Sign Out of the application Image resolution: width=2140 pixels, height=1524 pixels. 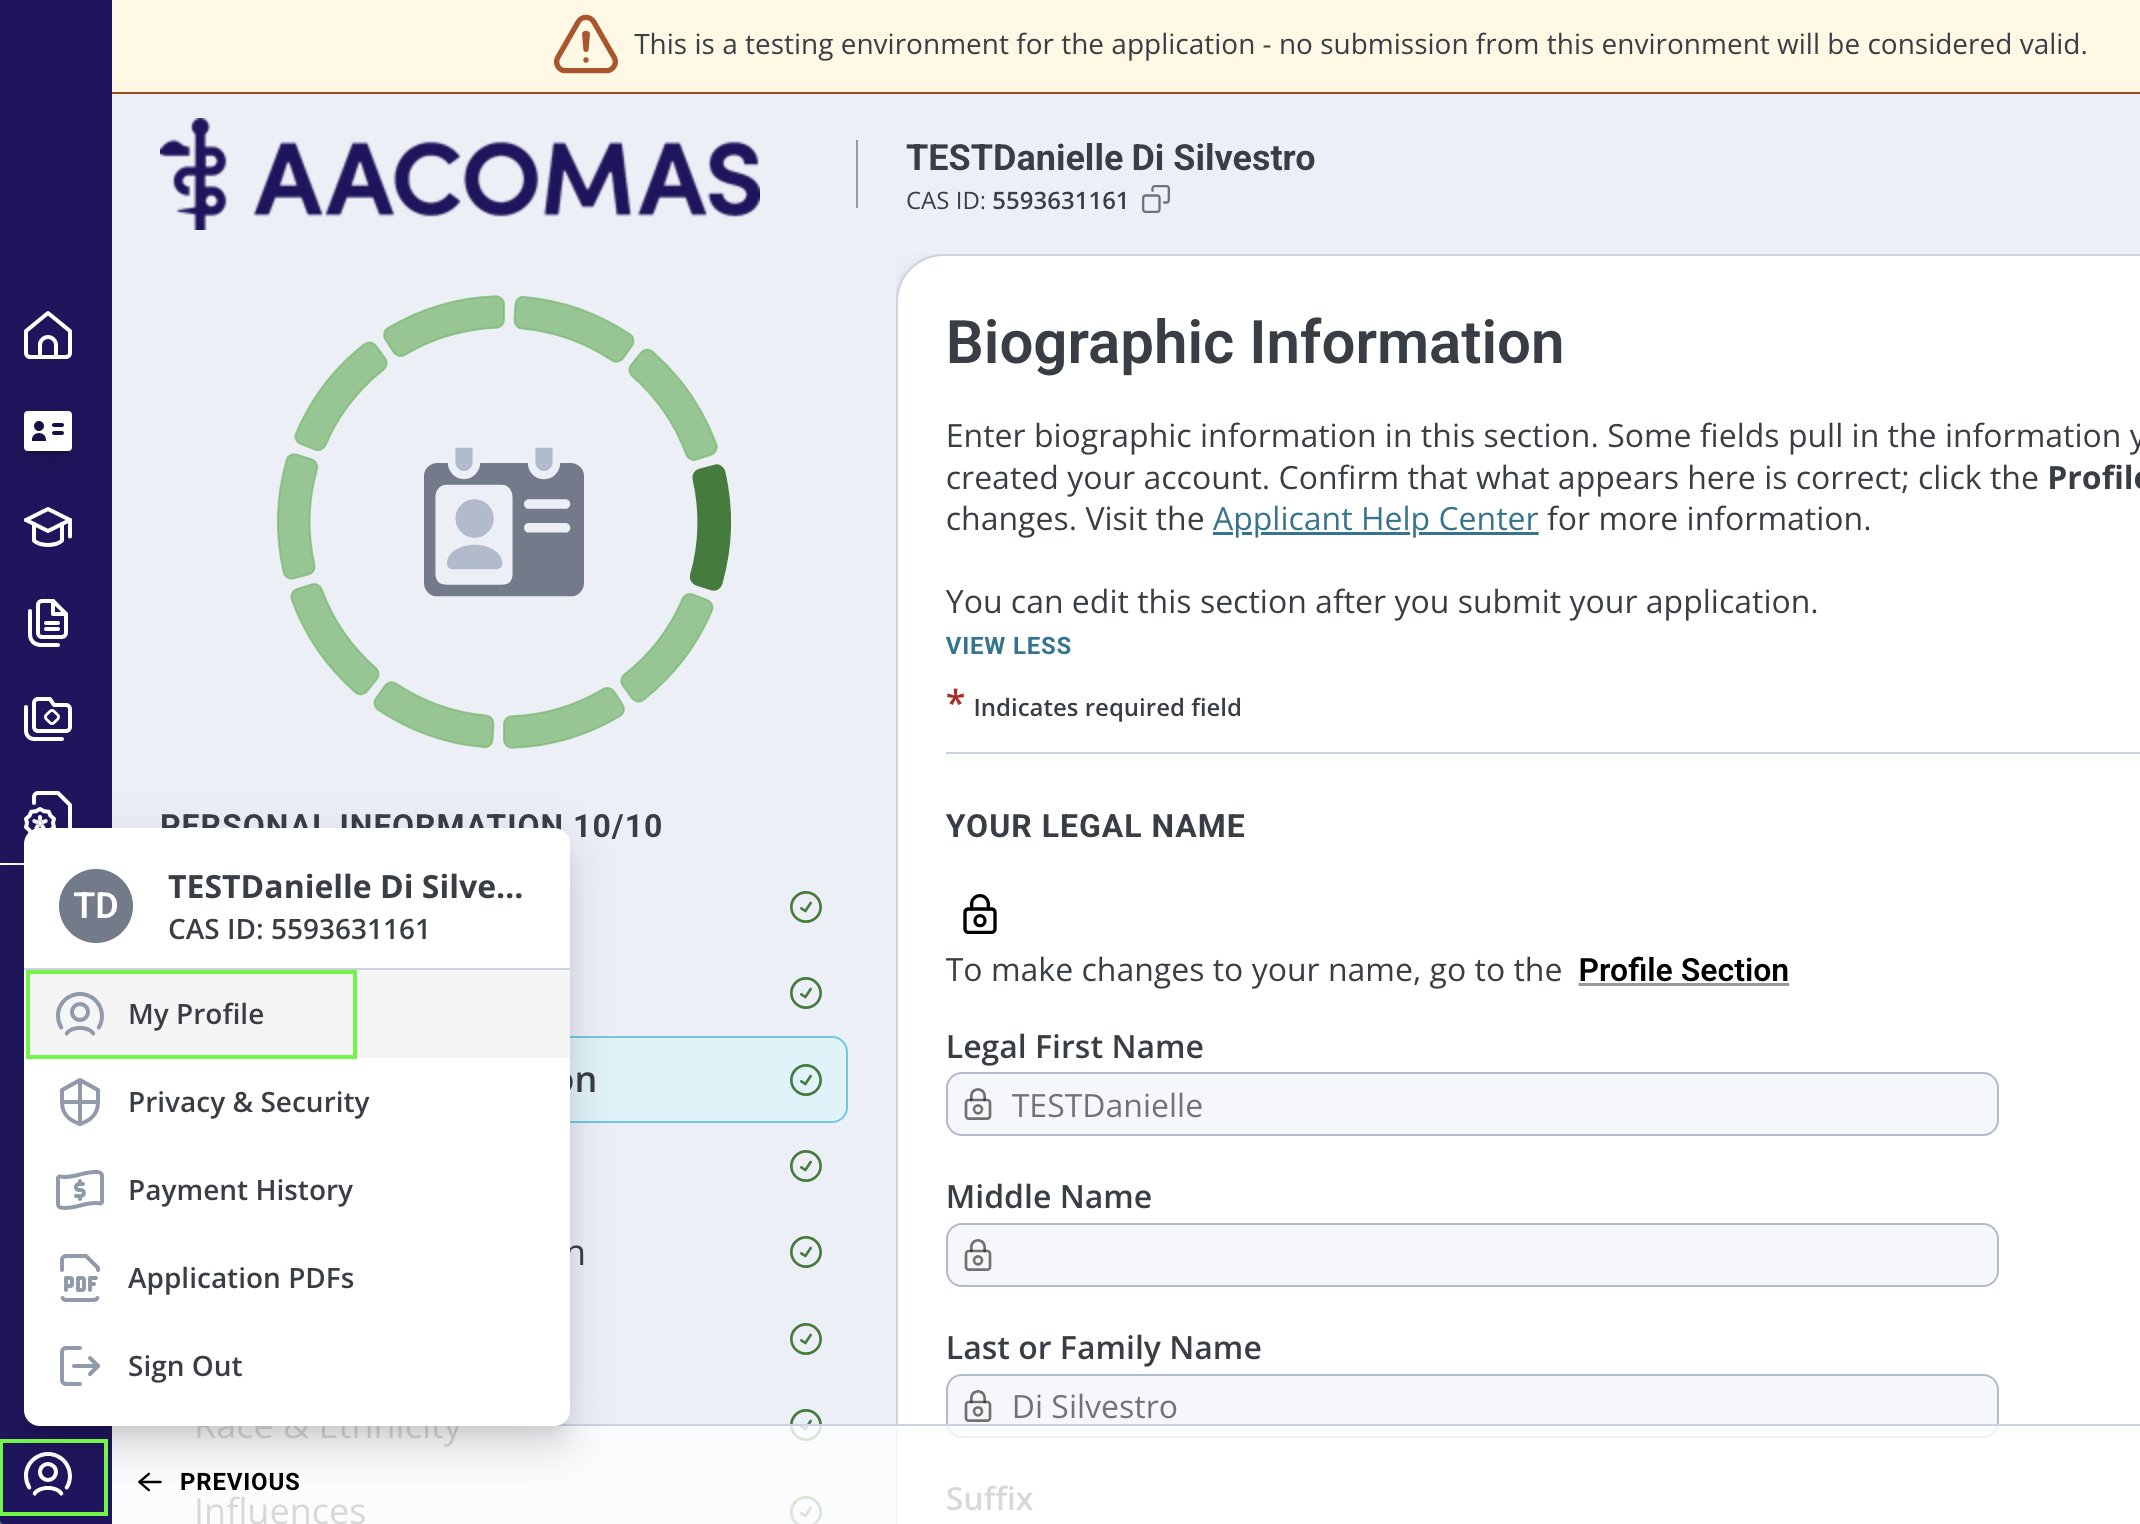[184, 1366]
